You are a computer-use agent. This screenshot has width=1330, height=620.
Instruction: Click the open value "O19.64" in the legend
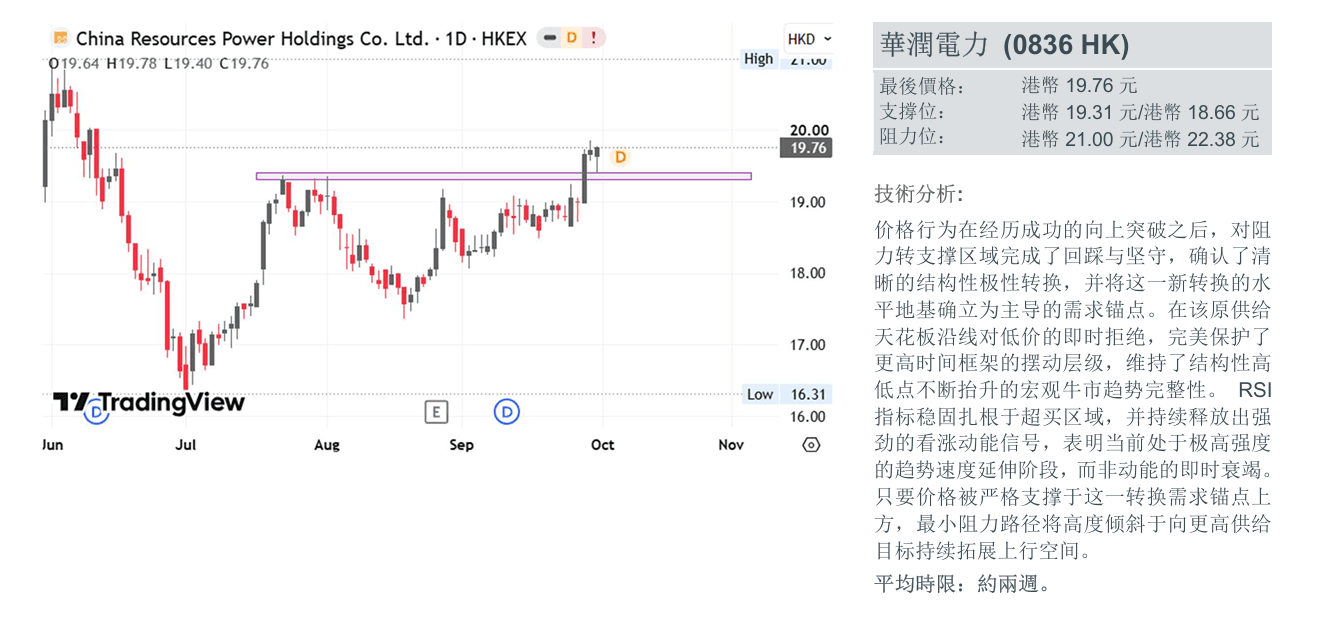click(74, 64)
